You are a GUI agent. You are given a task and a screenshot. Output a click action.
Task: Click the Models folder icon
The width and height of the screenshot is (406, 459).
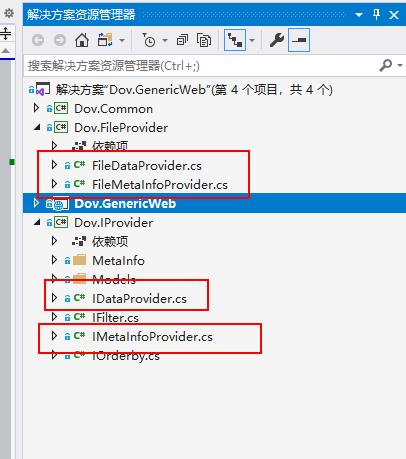click(80, 279)
